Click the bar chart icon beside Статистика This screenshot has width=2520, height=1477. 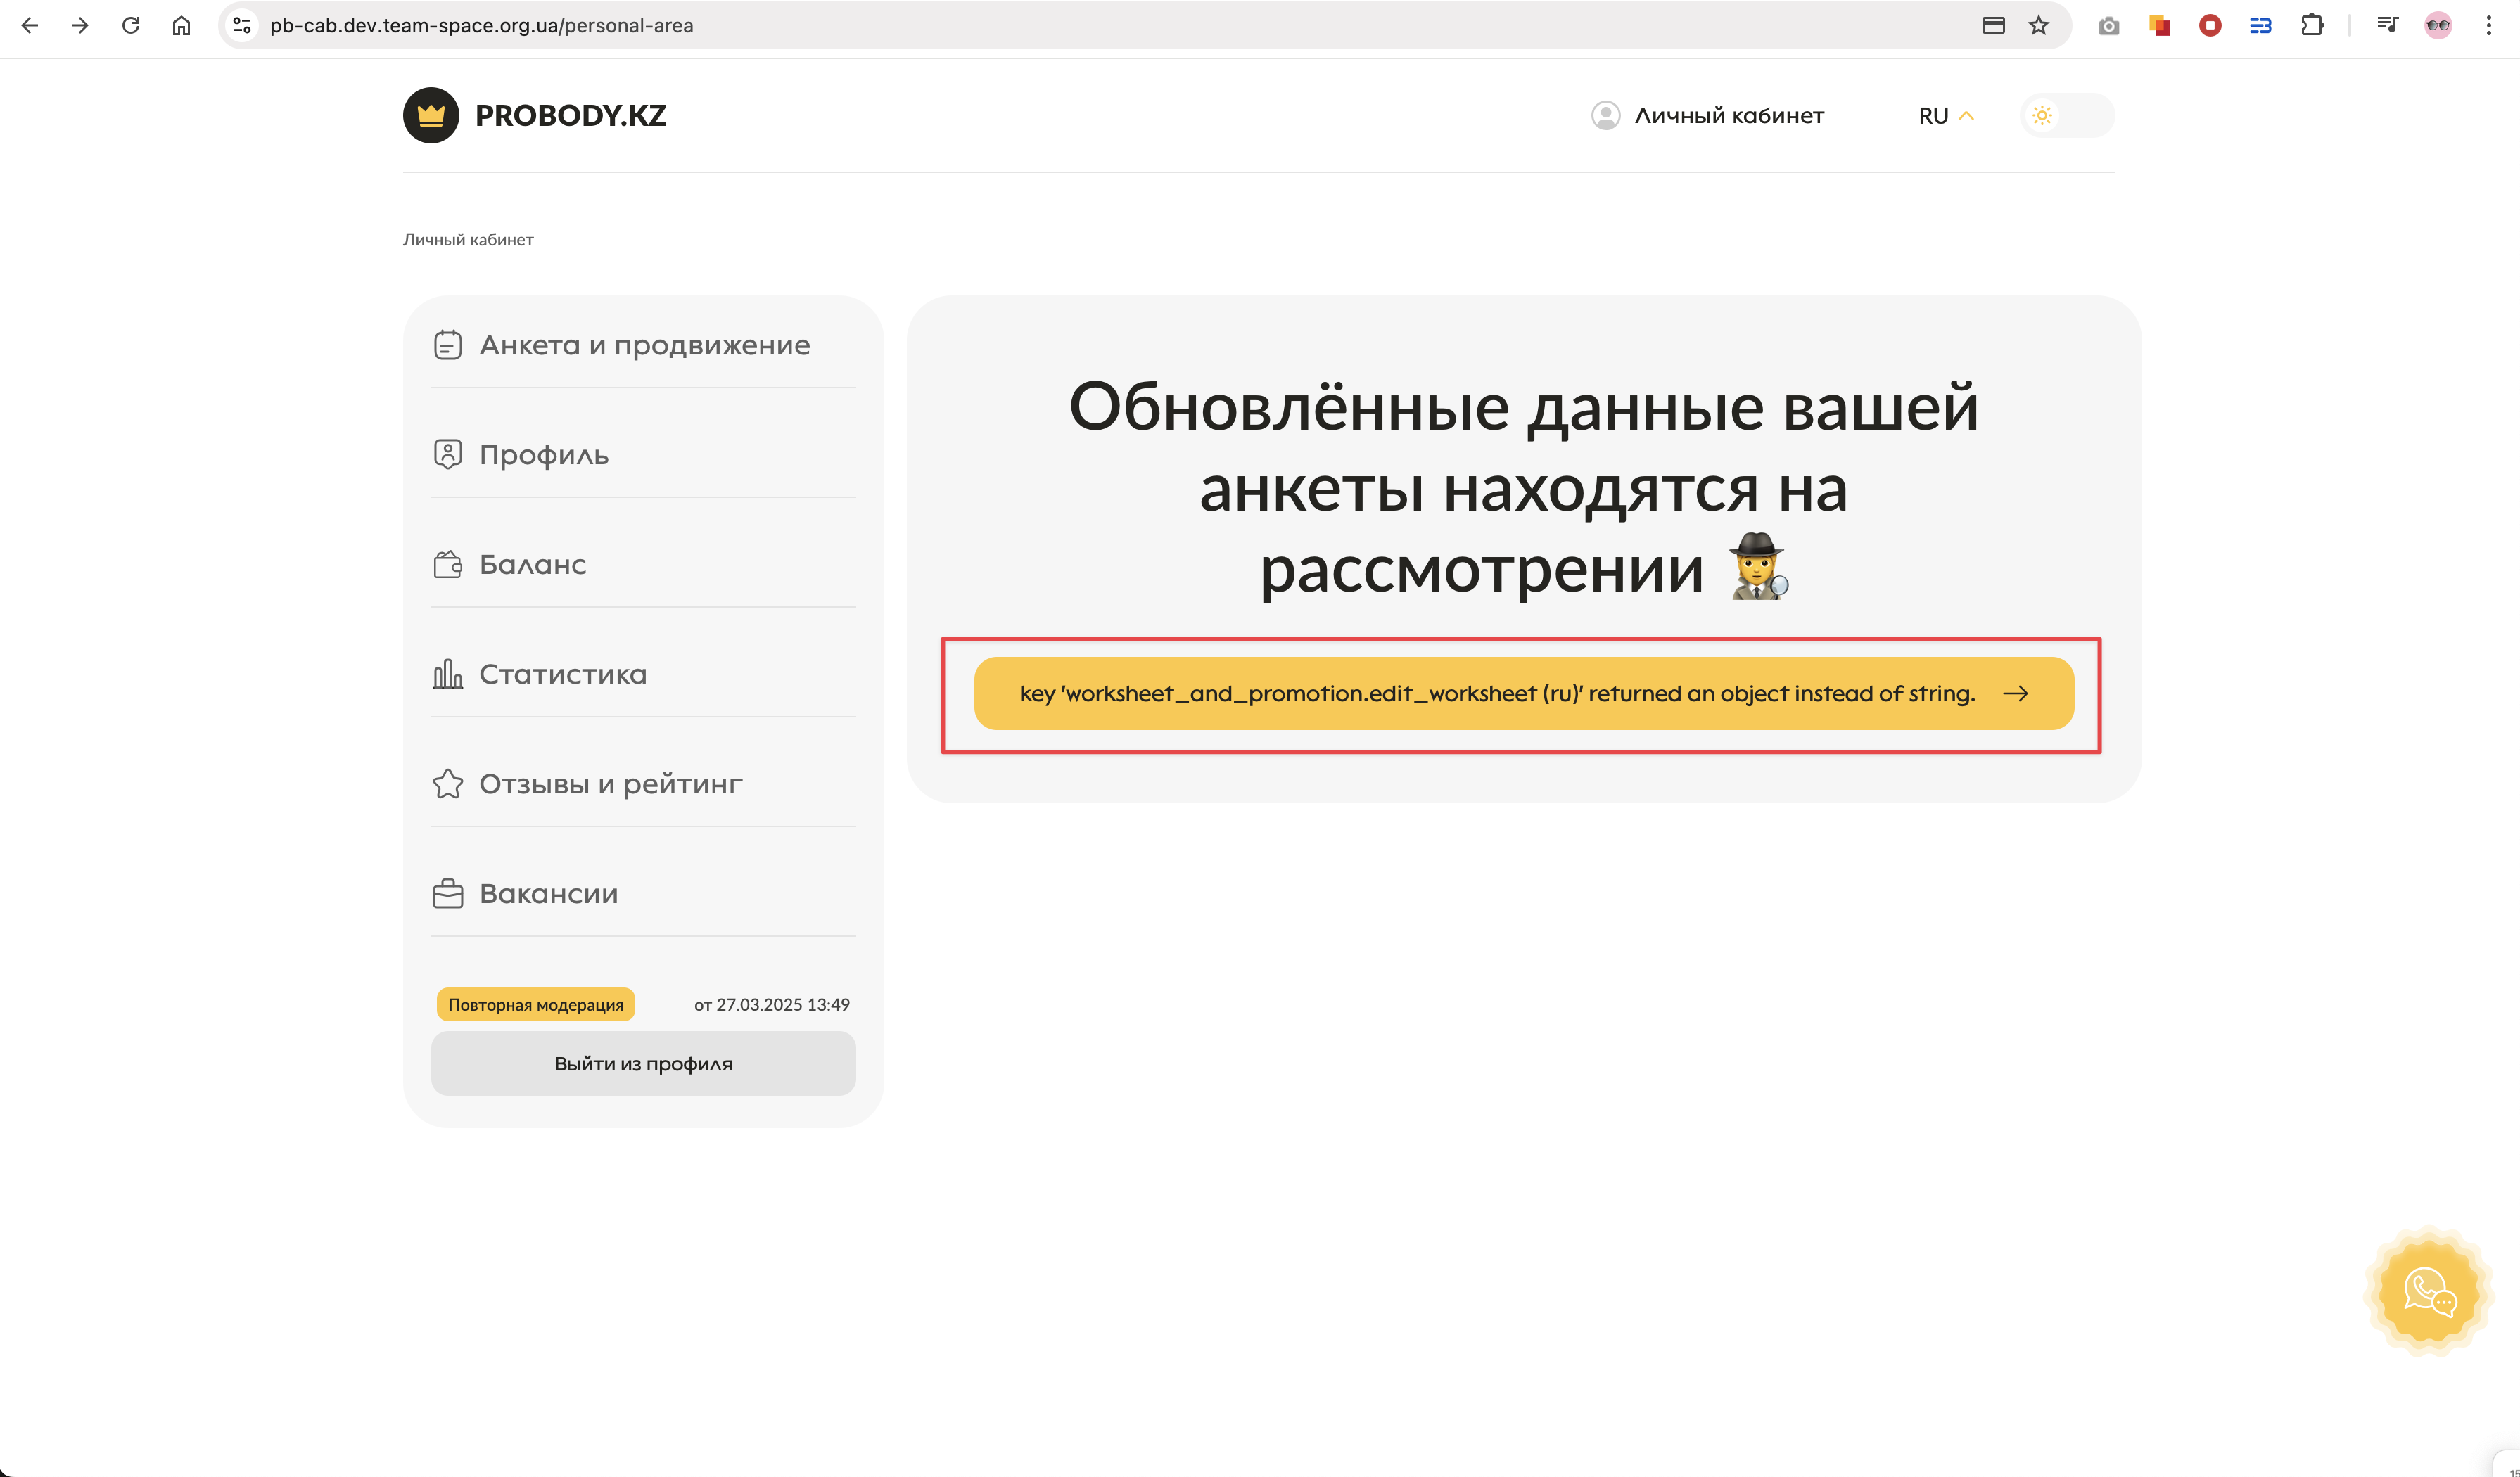click(x=447, y=674)
